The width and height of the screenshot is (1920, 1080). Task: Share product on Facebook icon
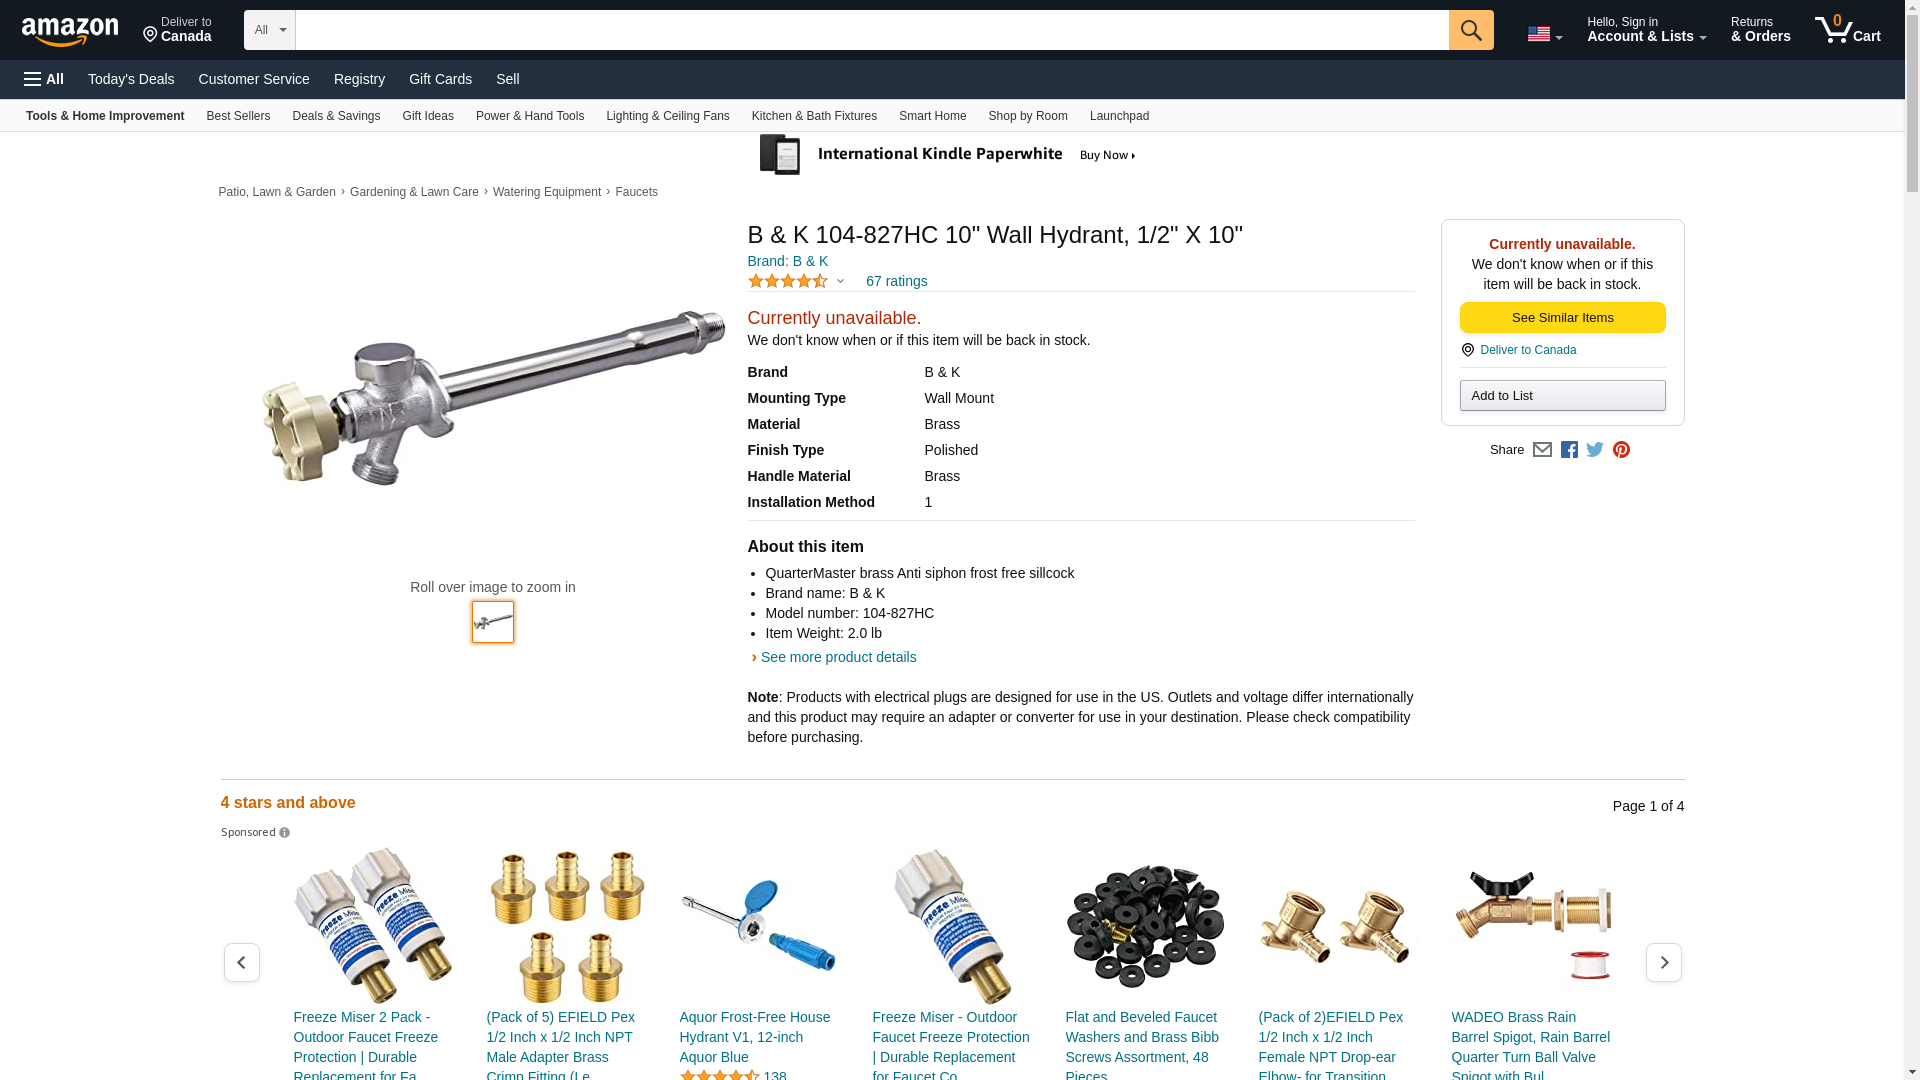pyautogui.click(x=1569, y=450)
